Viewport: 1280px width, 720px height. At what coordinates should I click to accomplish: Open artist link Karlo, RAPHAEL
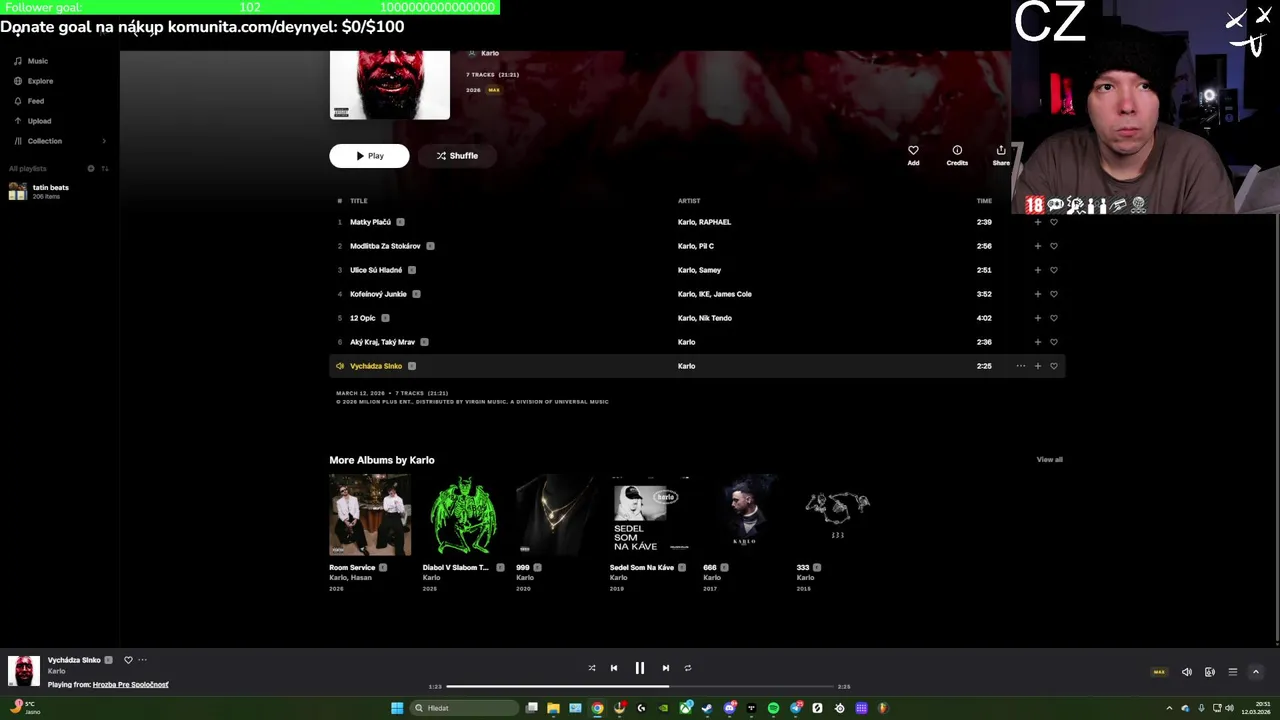(704, 222)
